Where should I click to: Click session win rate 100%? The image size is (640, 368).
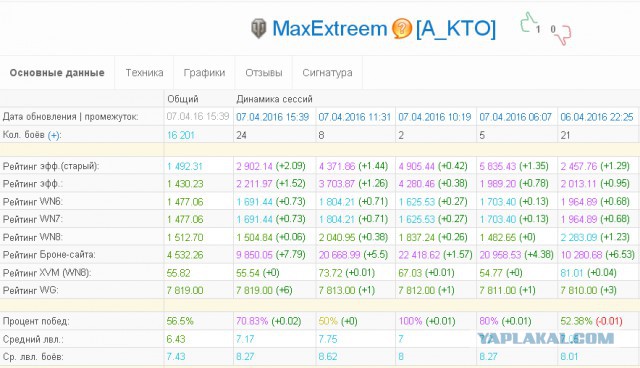click(411, 321)
